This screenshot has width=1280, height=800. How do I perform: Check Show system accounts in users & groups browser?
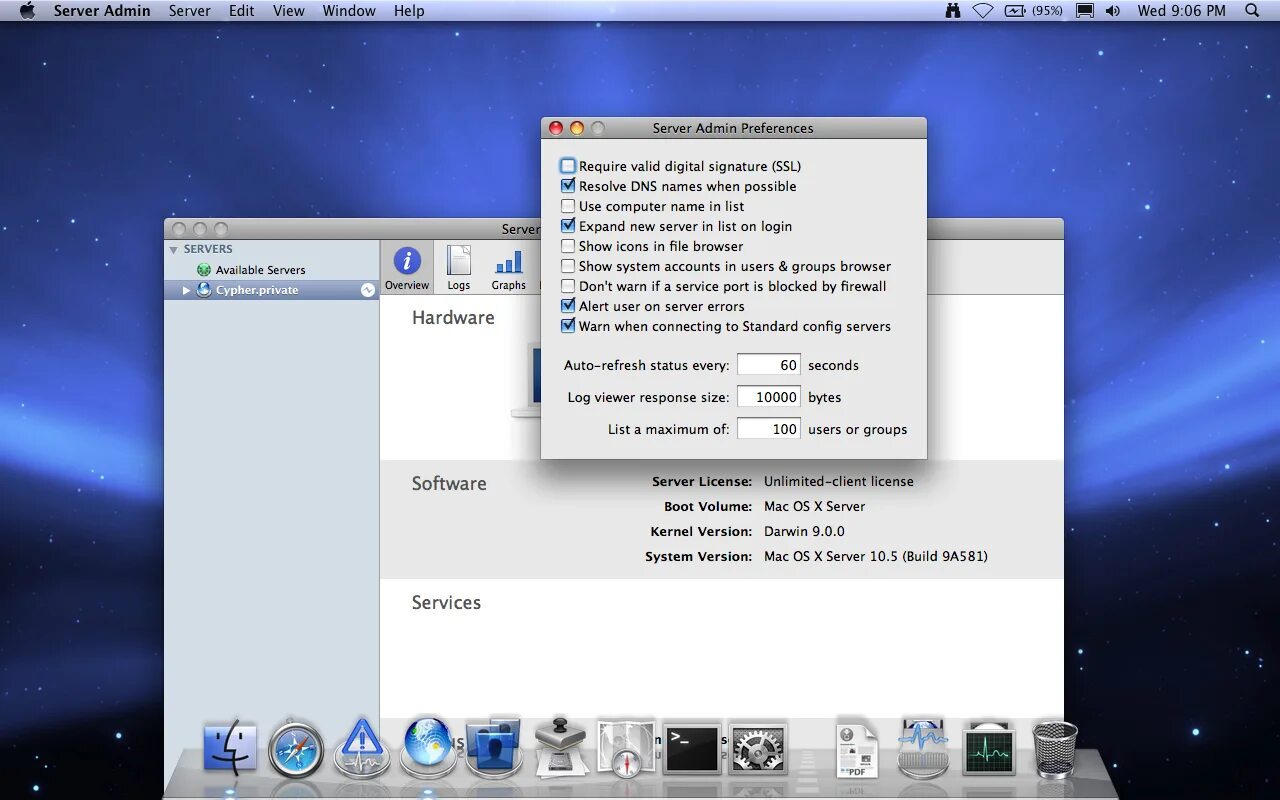568,266
